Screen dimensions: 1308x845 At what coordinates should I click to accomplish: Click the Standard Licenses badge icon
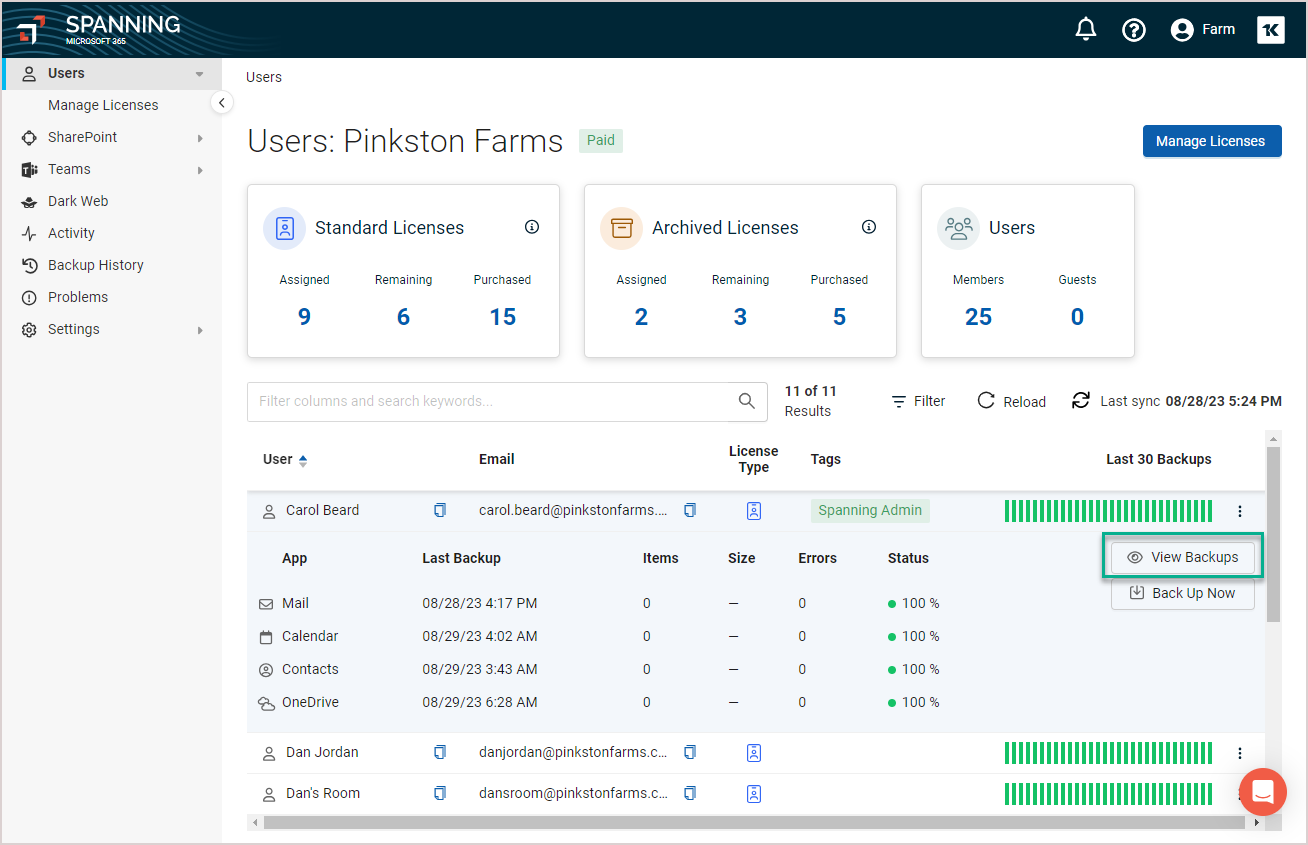coord(285,228)
